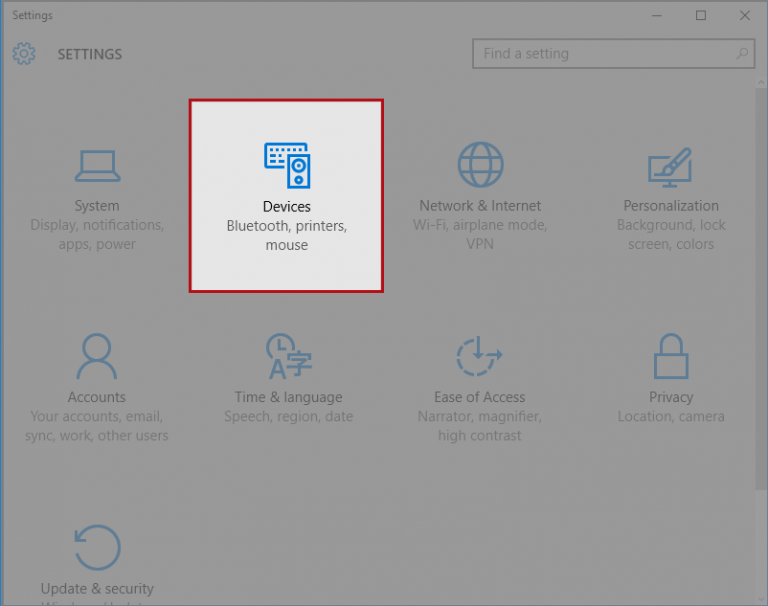Open the Update & security refresh icon
The width and height of the screenshot is (768, 606).
97,547
